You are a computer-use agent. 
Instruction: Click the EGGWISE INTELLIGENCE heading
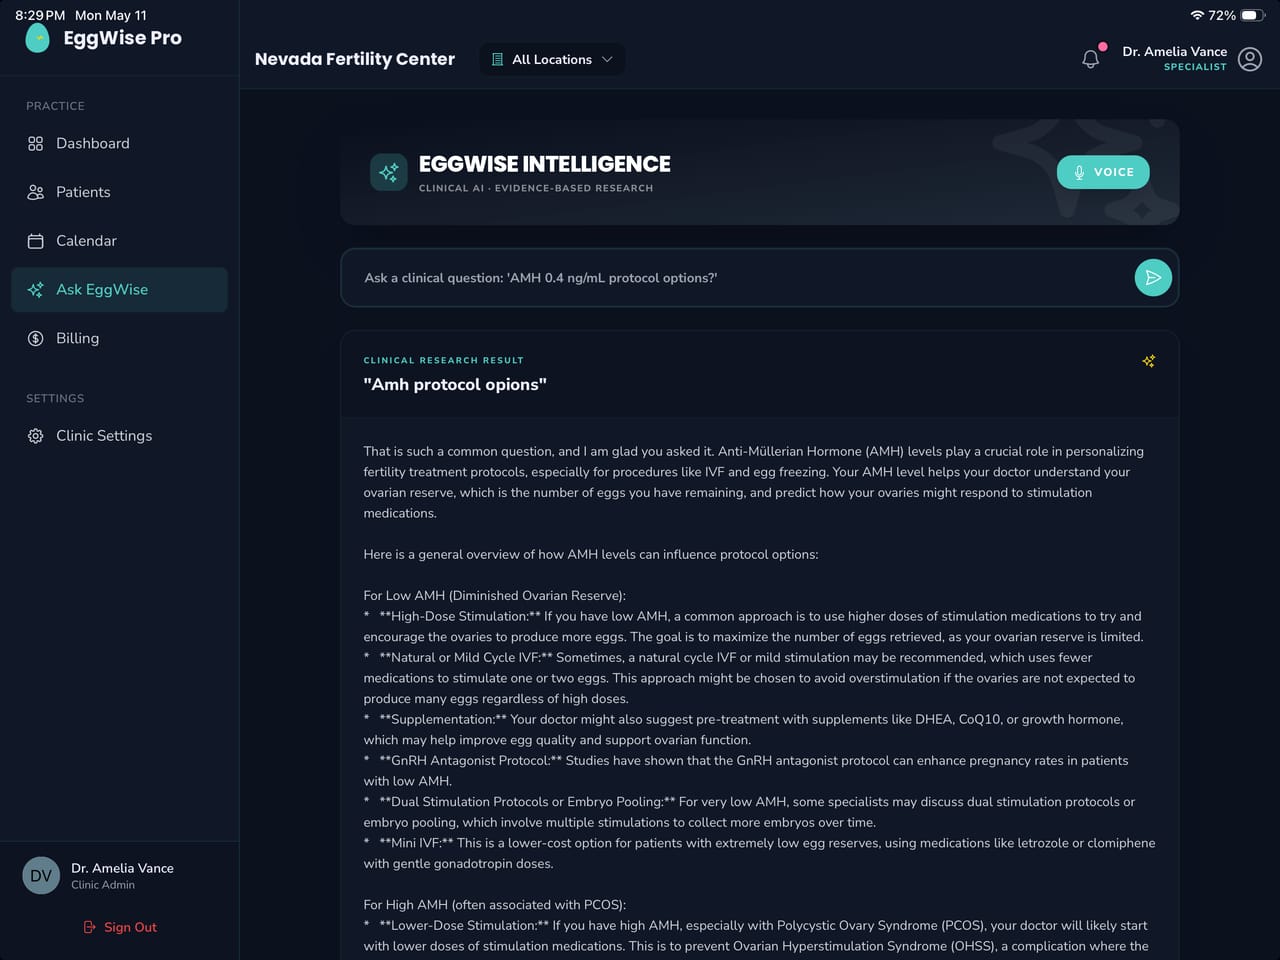tap(545, 164)
